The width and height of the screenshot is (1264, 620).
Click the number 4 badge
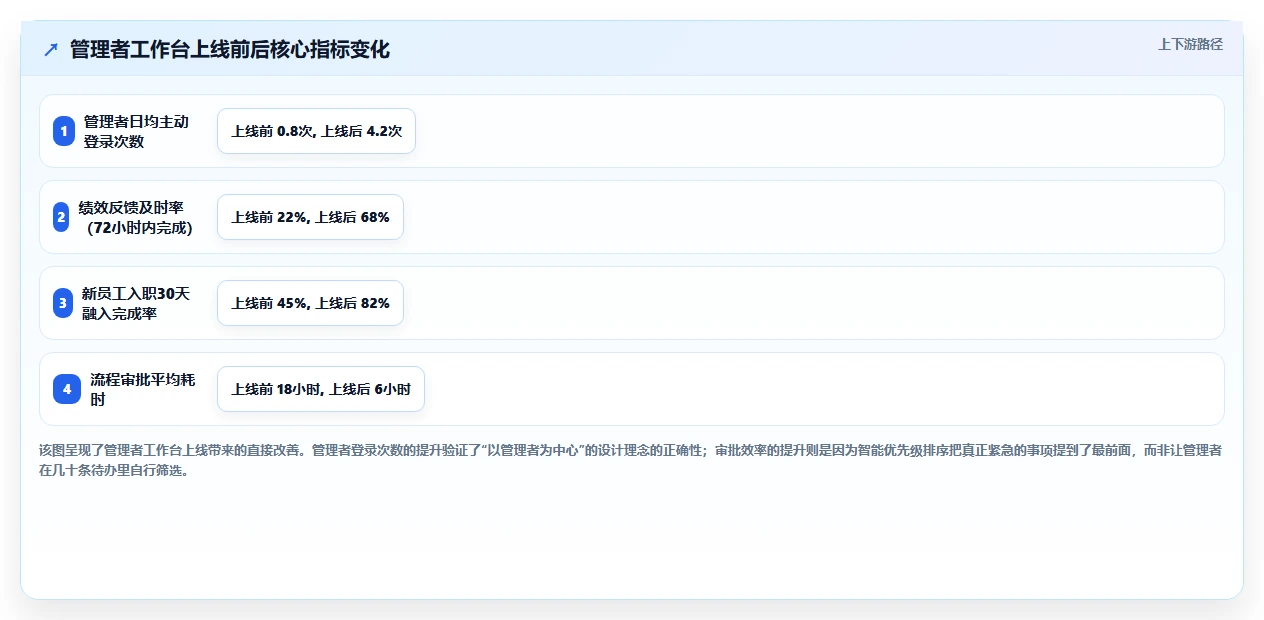point(67,389)
